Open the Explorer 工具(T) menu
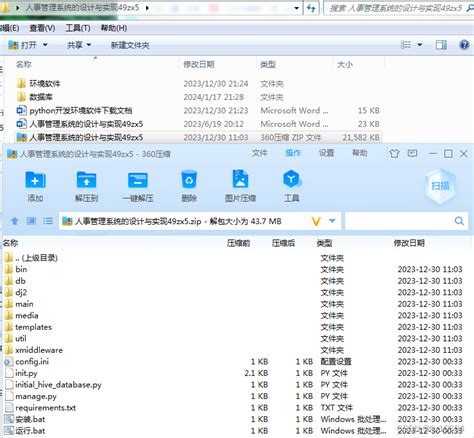The image size is (474, 438). tap(78, 28)
